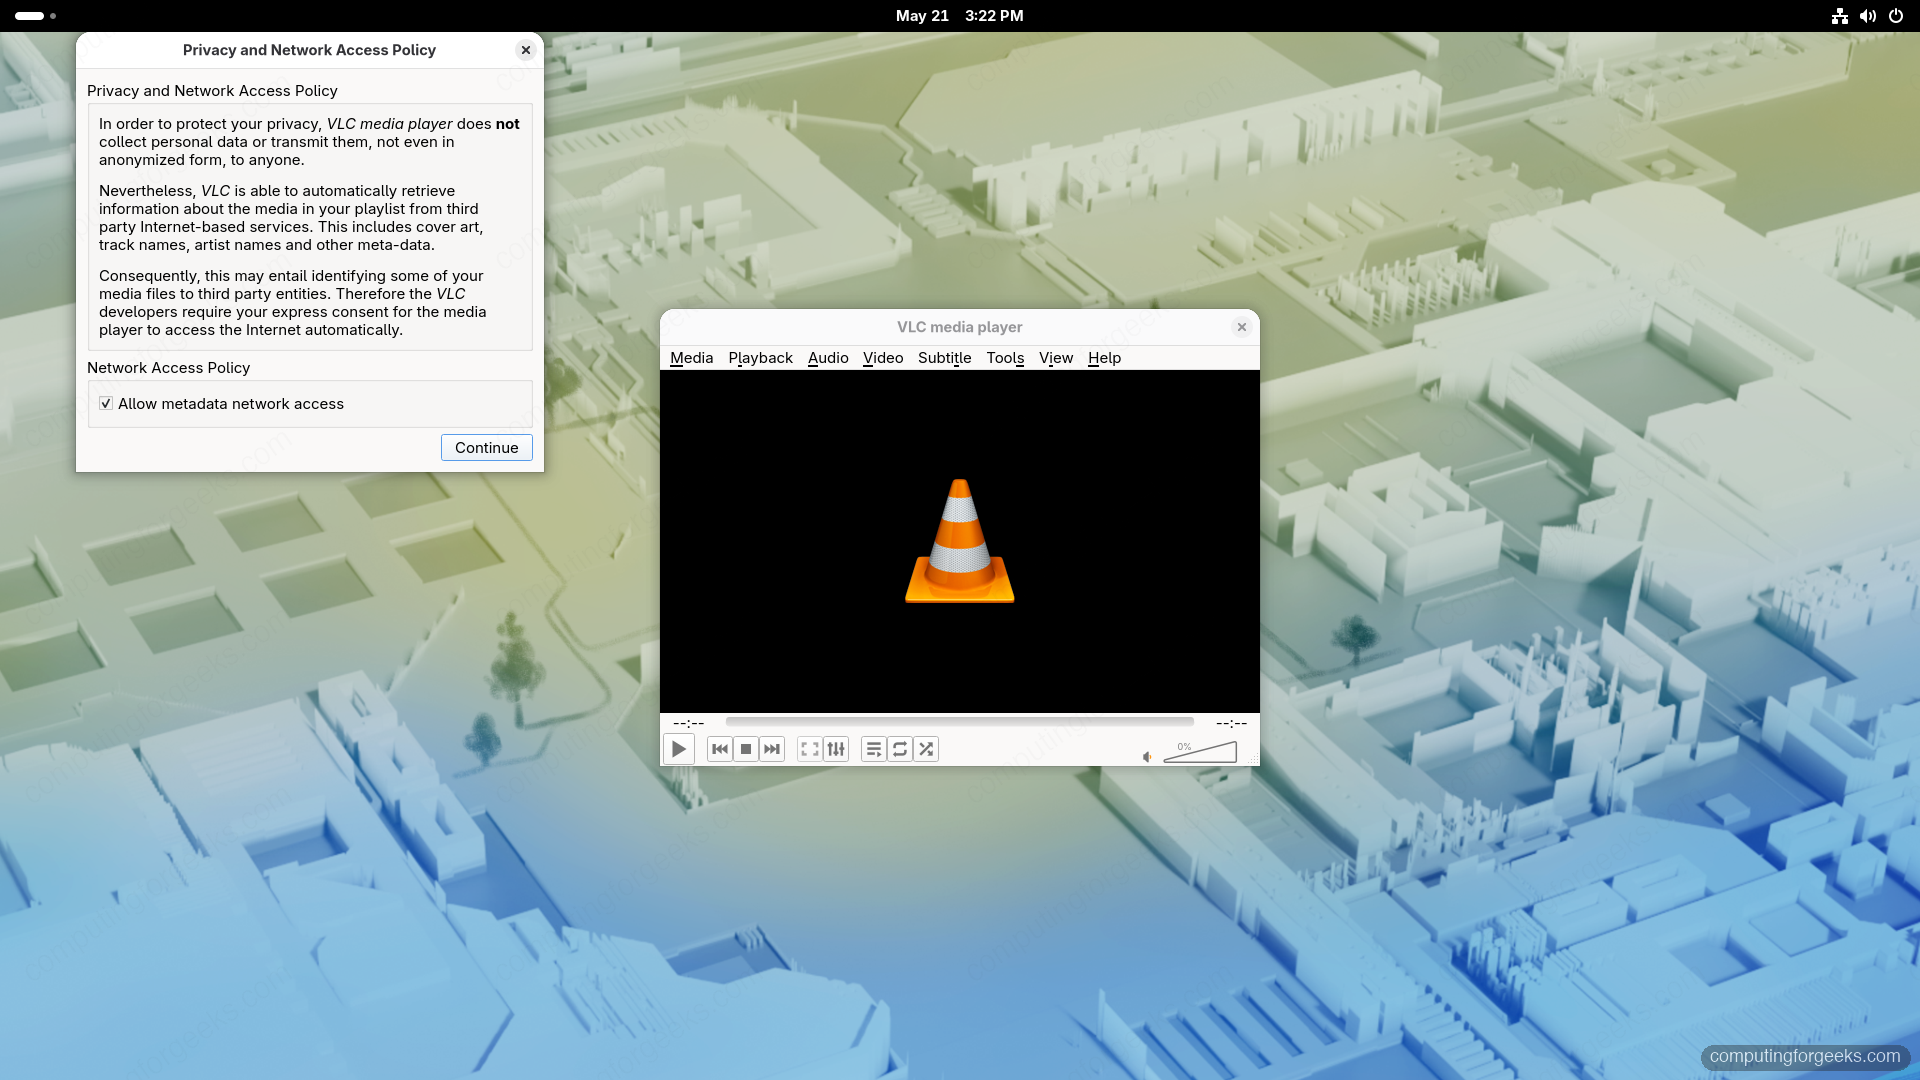Open the Media menu
Screen dimensions: 1920x1080
tap(691, 358)
